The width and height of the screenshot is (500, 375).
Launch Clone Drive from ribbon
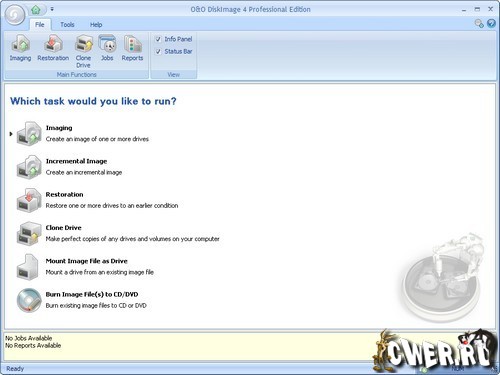[x=83, y=51]
